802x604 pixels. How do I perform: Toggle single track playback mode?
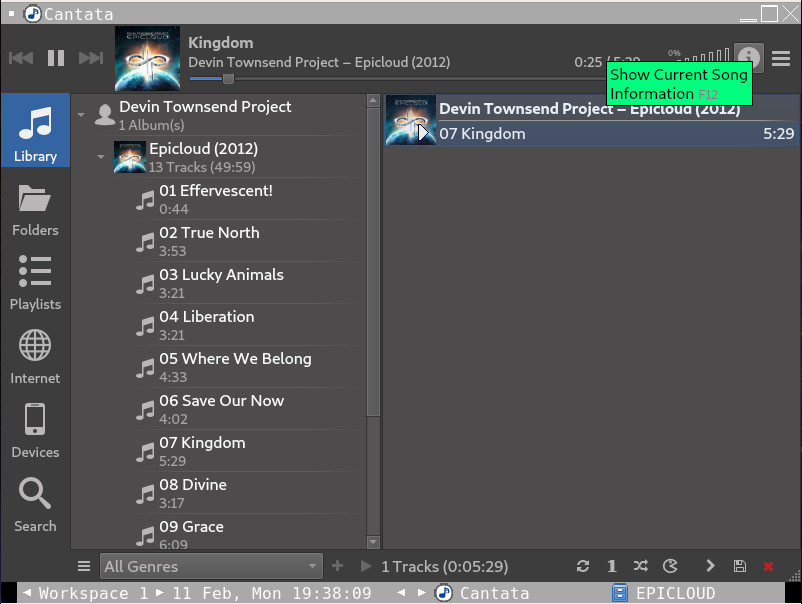point(612,566)
